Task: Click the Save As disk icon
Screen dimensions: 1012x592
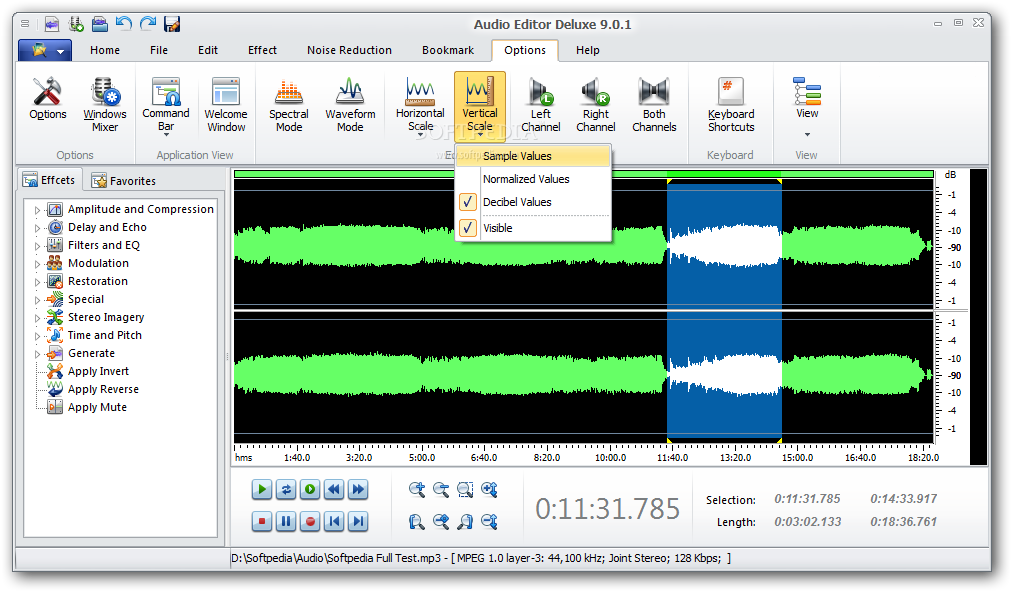Action: point(172,25)
